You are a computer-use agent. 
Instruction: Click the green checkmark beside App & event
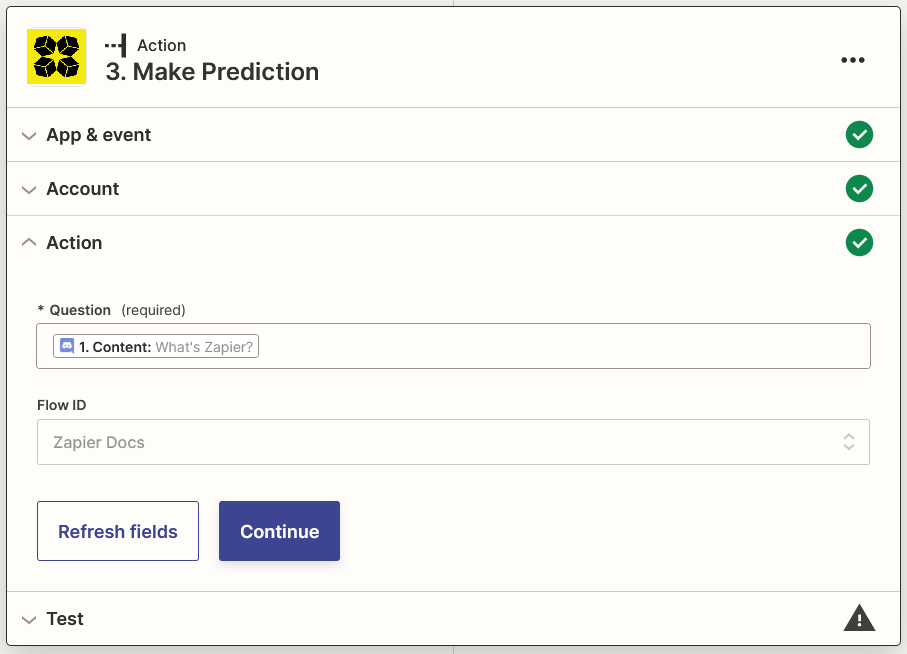click(859, 135)
